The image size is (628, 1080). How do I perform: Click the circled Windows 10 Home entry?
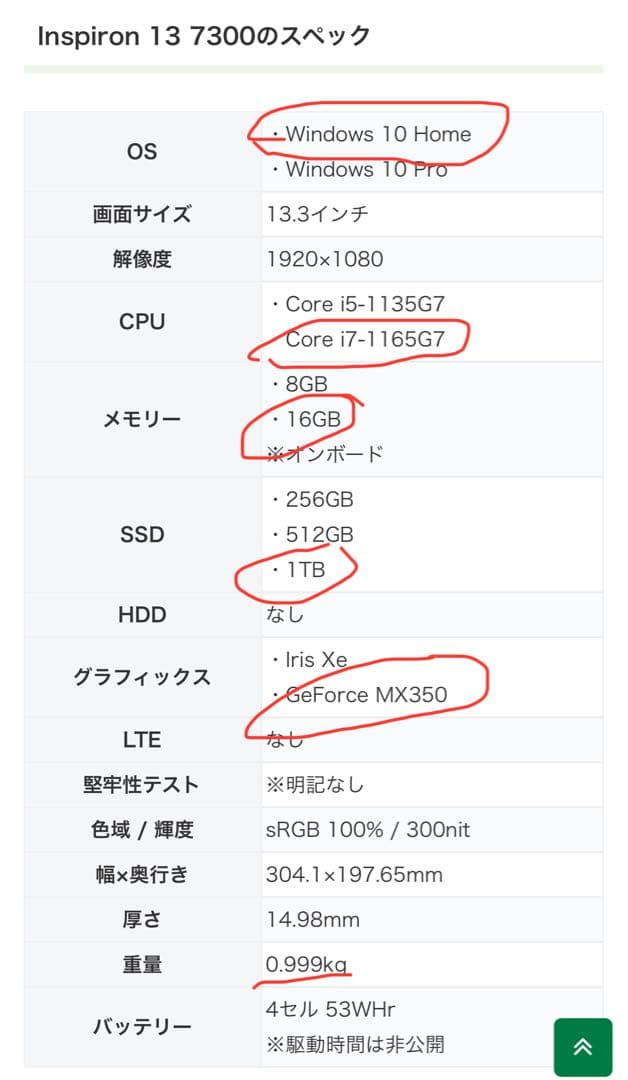click(380, 132)
